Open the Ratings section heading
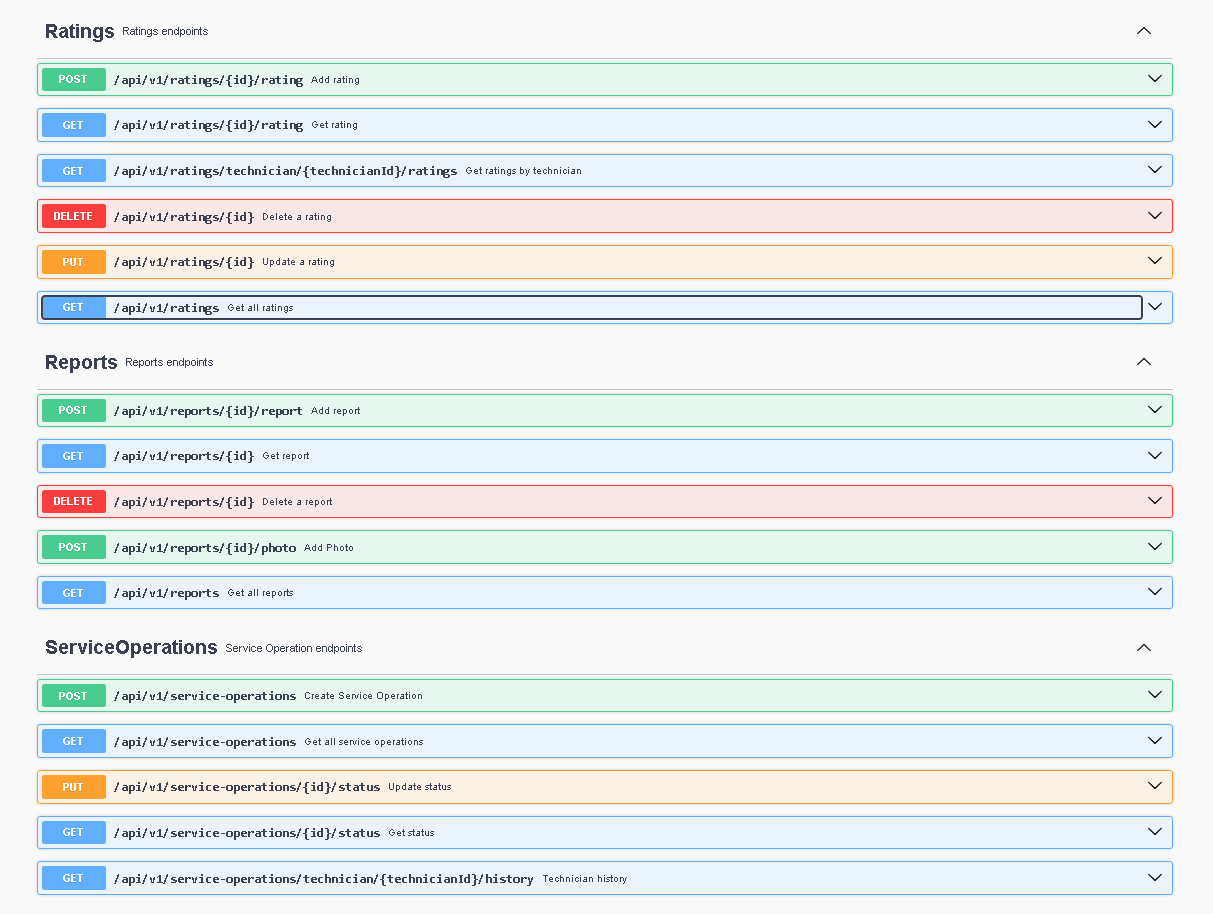Viewport: 1213px width, 914px height. pyautogui.click(x=80, y=31)
